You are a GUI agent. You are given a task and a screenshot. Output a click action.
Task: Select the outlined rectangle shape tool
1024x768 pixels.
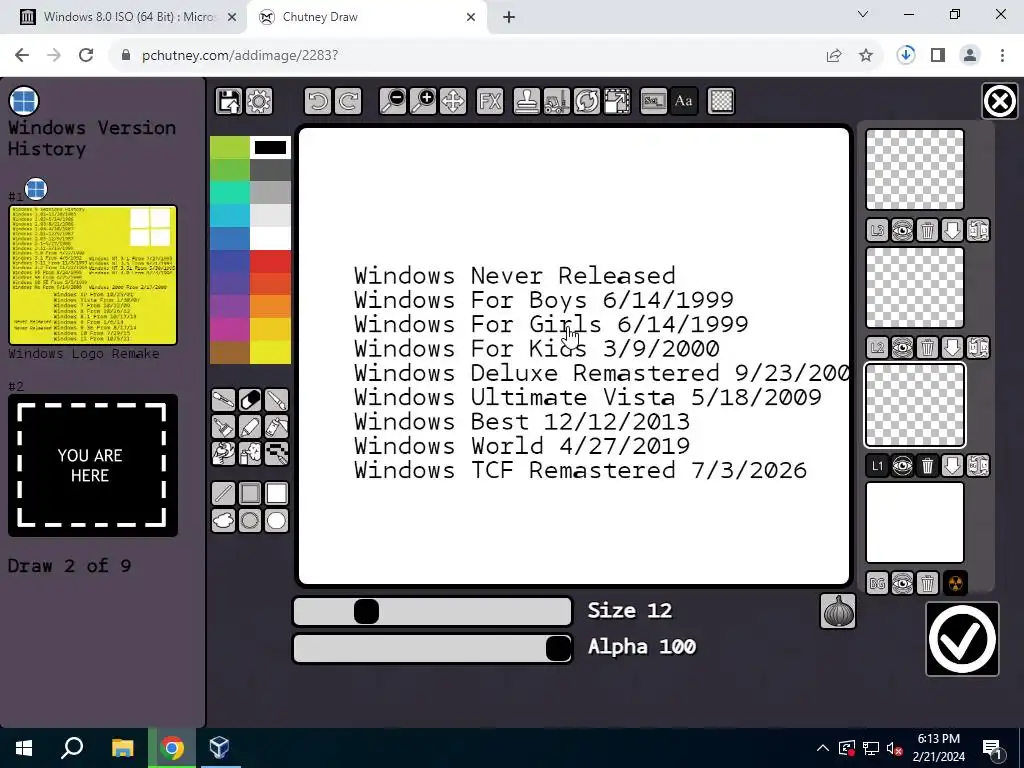point(250,494)
